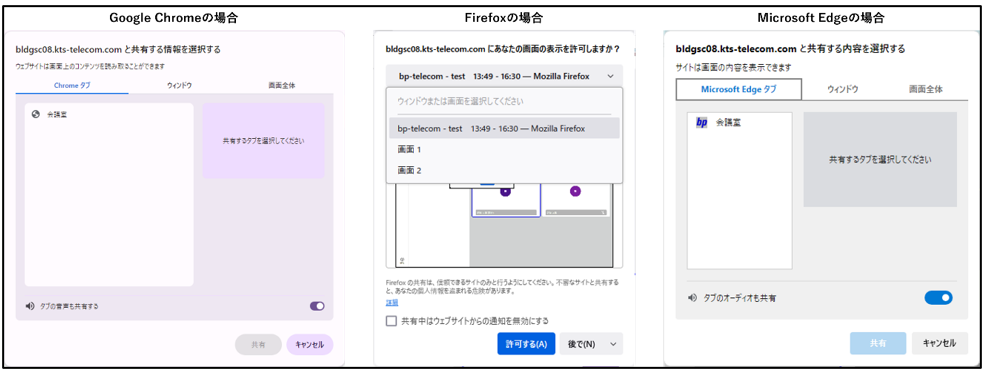Click Firefox screen preview thumbnail

(504, 225)
